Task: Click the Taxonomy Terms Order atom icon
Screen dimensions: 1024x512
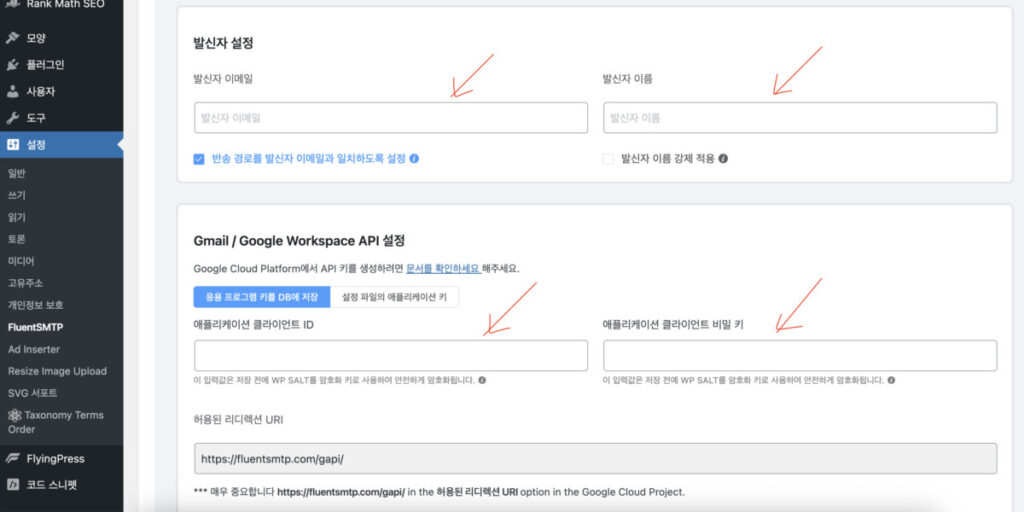Action: point(14,415)
